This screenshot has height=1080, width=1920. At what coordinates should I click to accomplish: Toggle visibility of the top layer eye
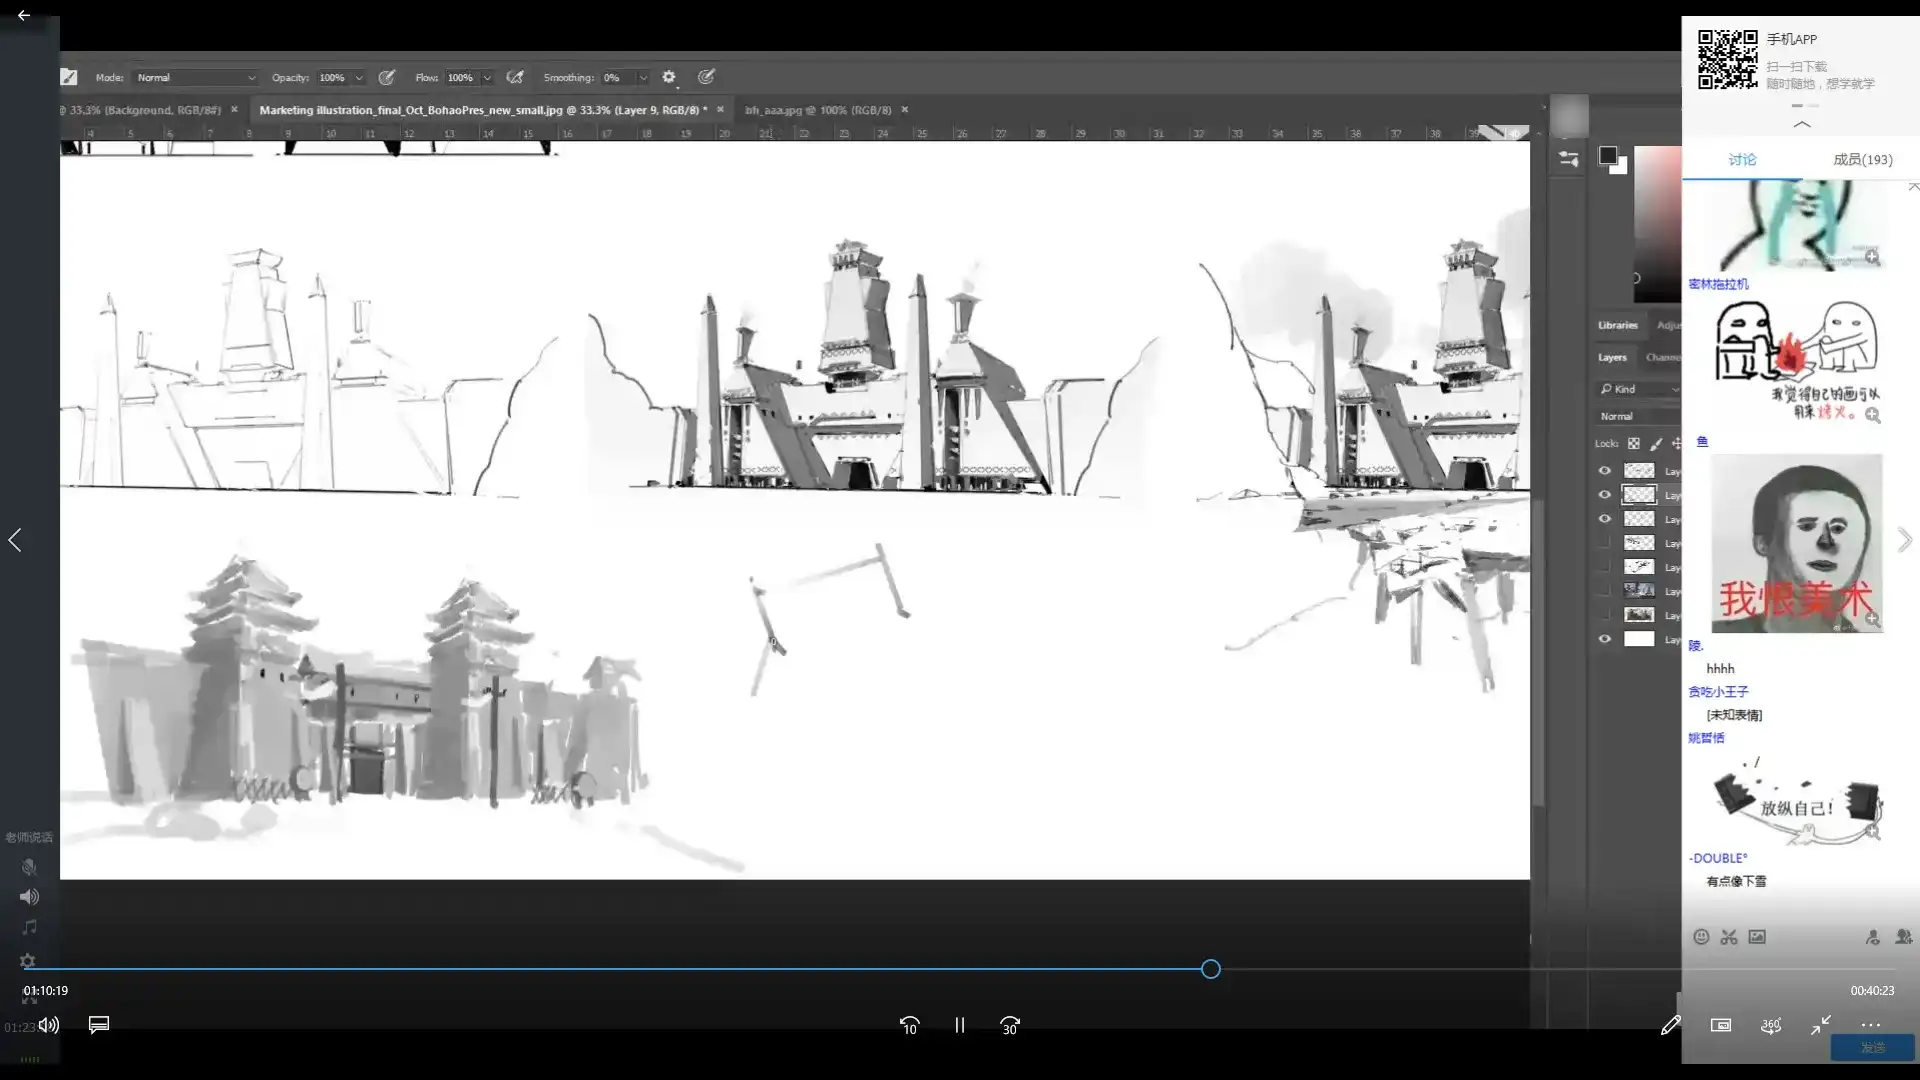coord(1604,471)
